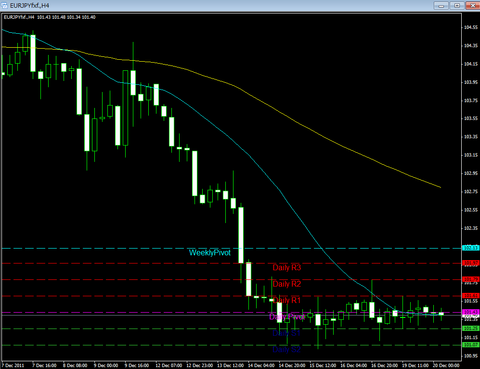Click the 16 Dec 20:00 time axis label
Viewport: 480px width, 369px height.
pyautogui.click(x=384, y=365)
